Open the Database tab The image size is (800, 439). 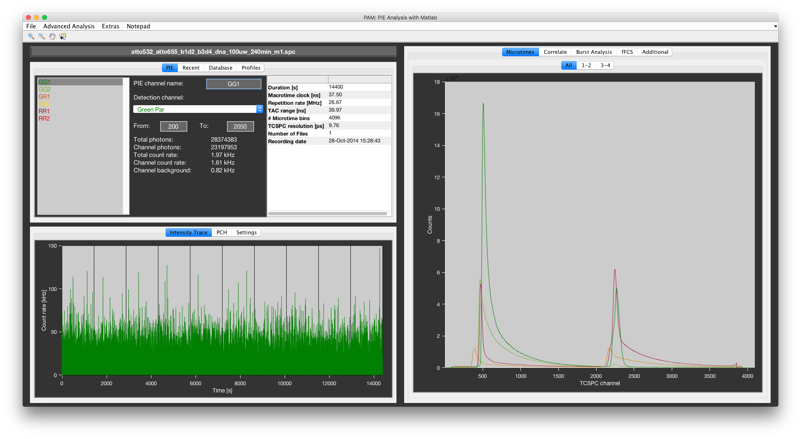(x=220, y=68)
